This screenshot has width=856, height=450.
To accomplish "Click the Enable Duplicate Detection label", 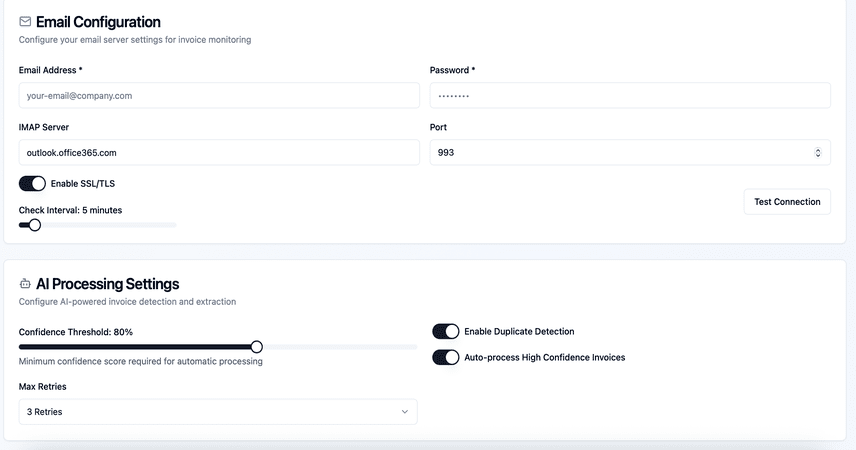I will coord(519,331).
